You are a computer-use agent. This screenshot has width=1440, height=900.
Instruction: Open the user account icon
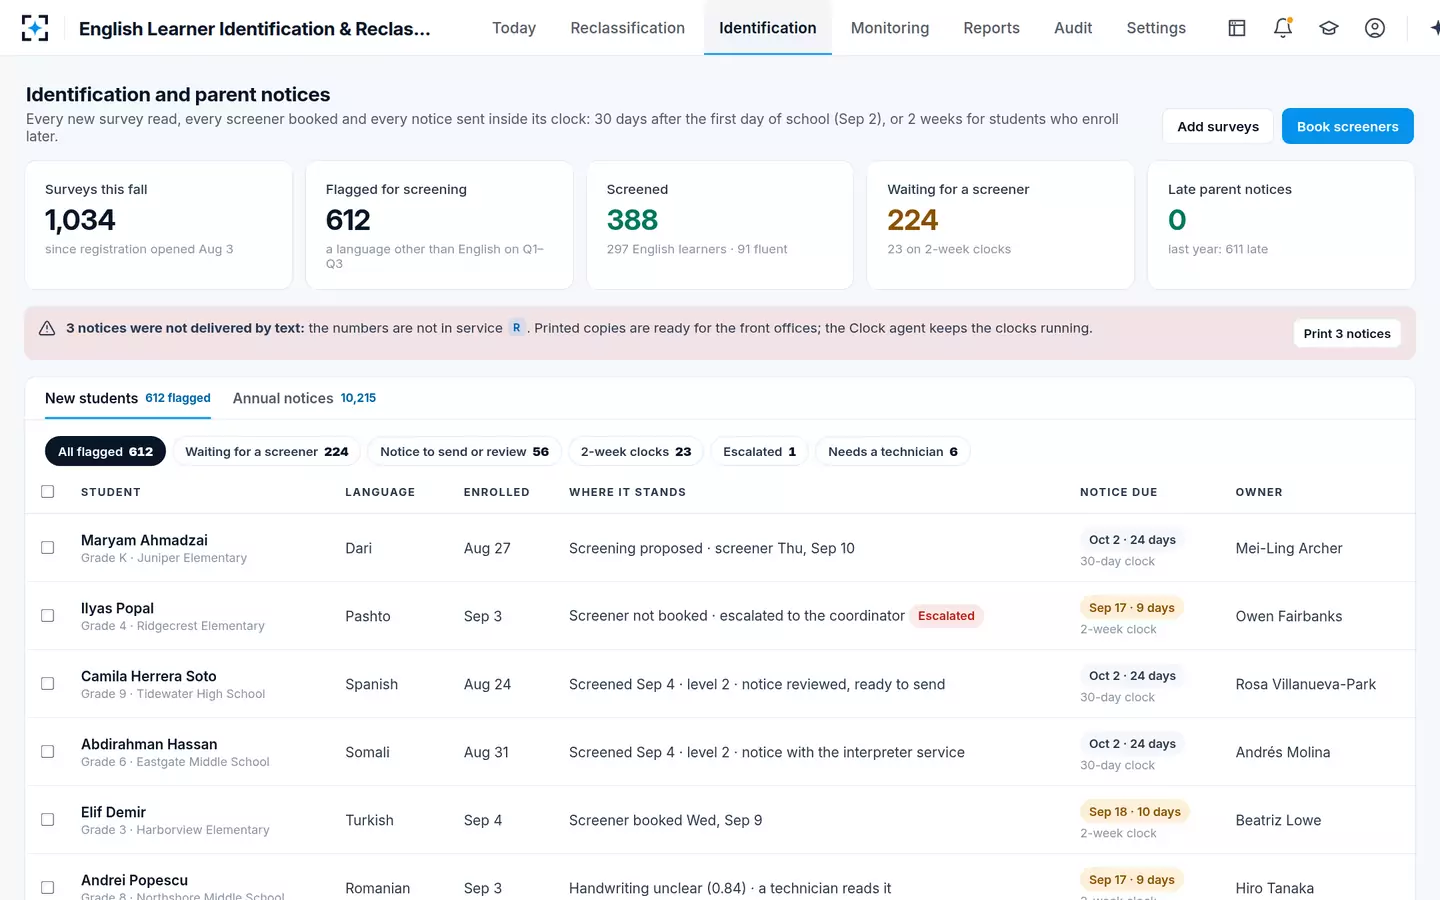1375,28
